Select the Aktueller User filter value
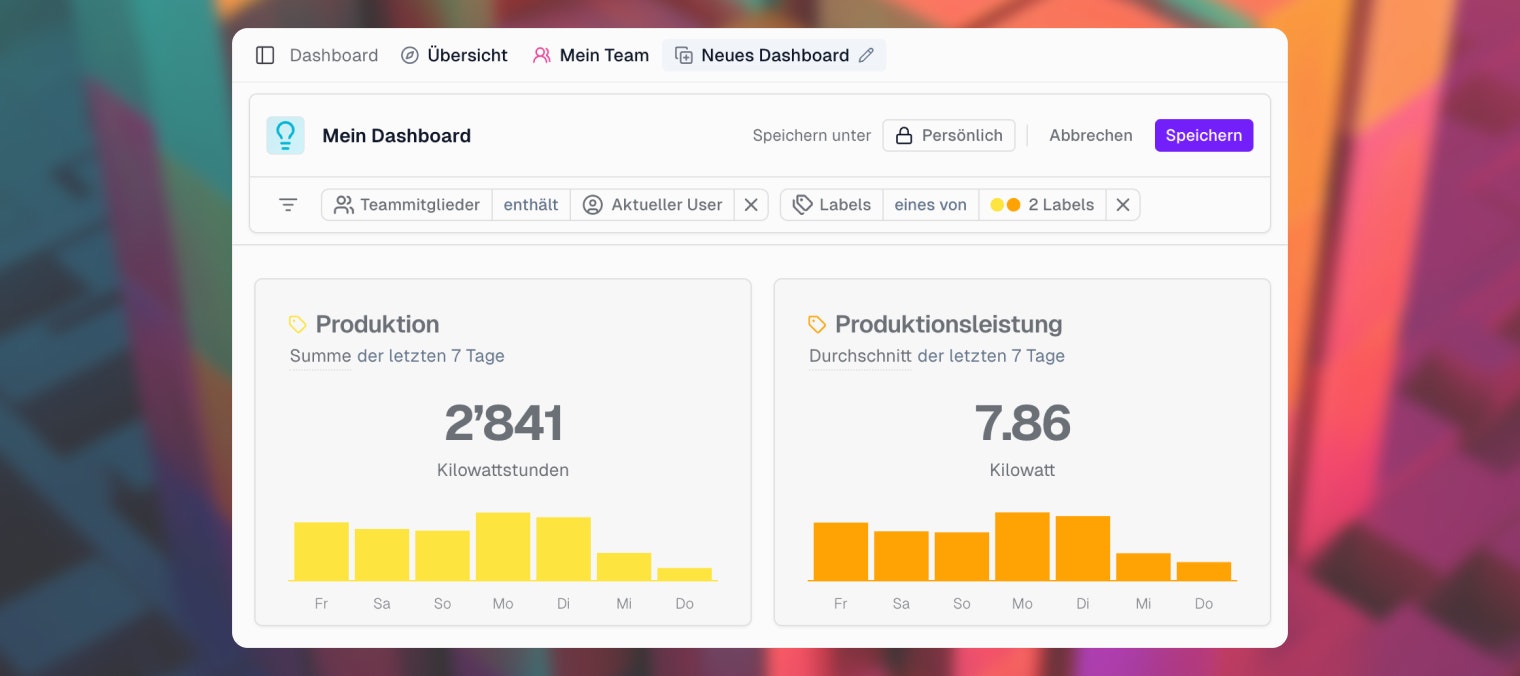The height and width of the screenshot is (676, 1520). point(653,205)
